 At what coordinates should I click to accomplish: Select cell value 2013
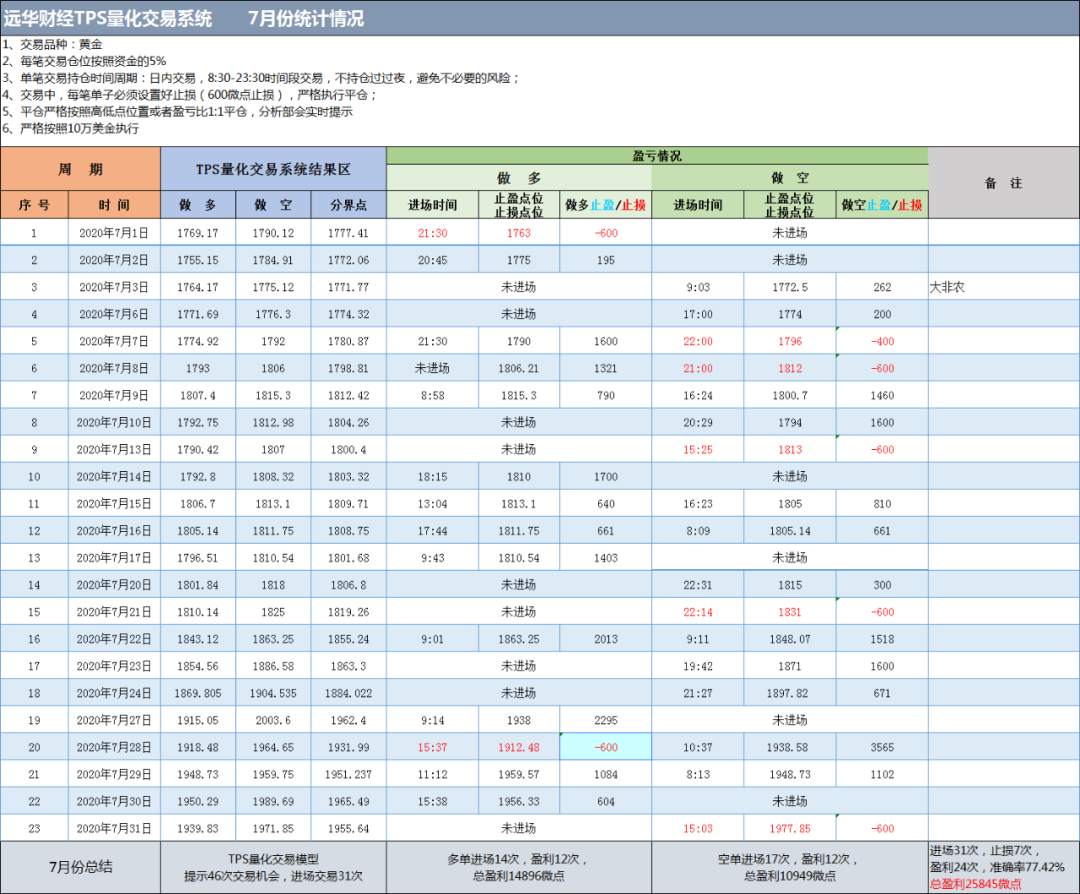605,639
